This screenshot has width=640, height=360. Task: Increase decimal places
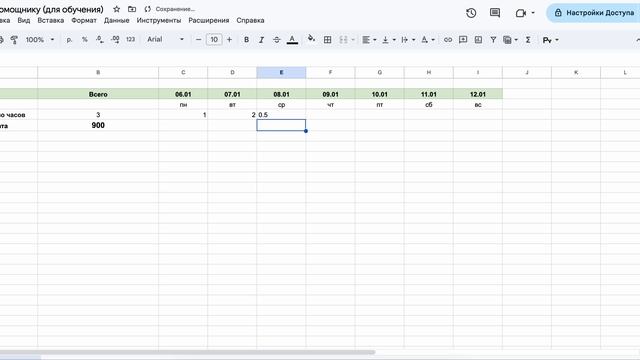click(115, 40)
